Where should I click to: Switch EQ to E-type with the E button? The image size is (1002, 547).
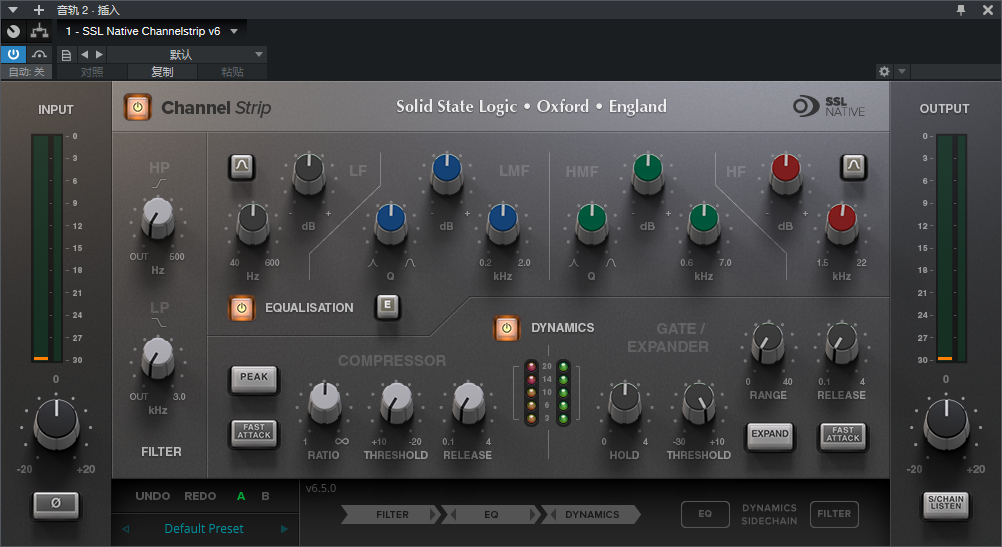pos(387,306)
